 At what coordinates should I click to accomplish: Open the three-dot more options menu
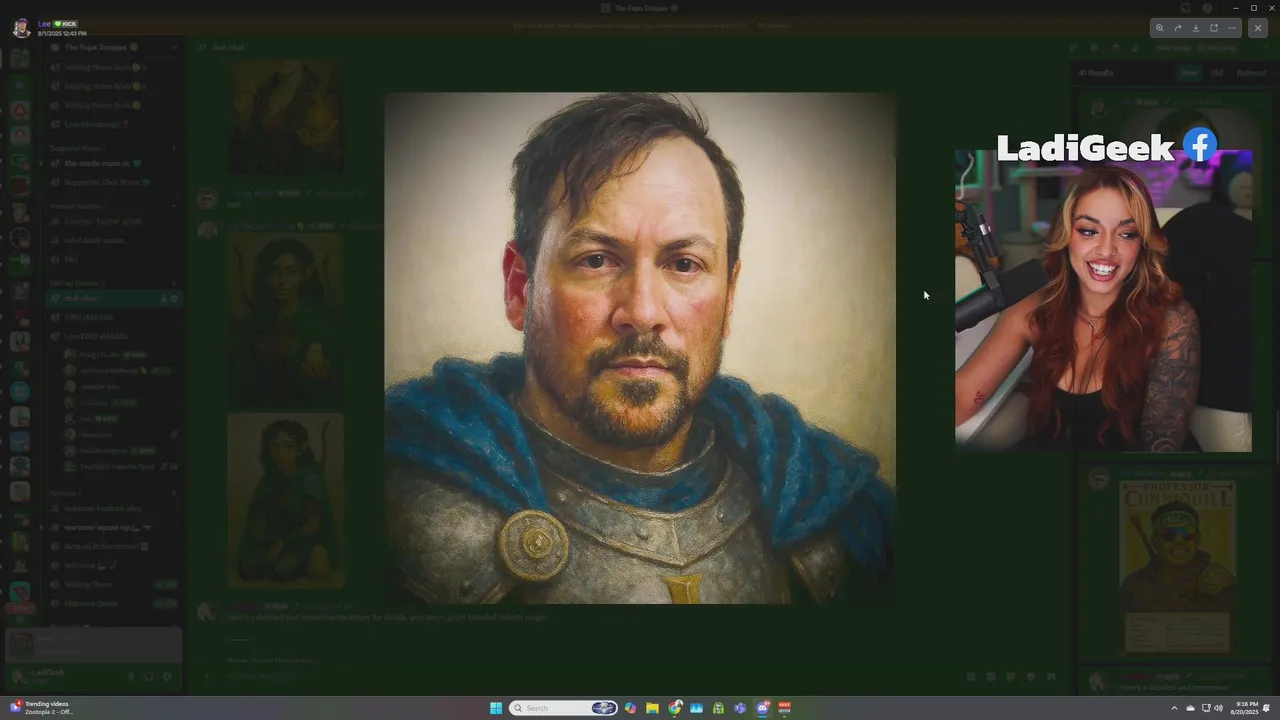(x=1232, y=28)
